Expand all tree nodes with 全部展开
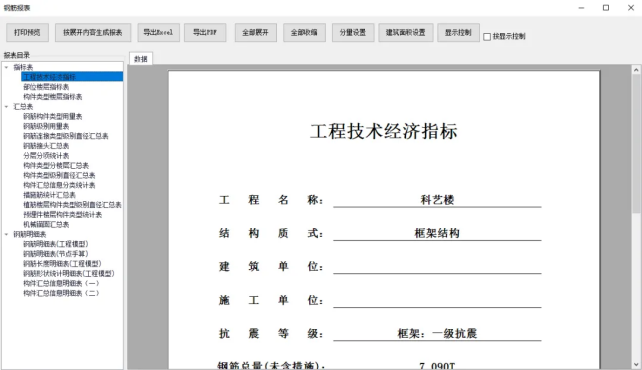This screenshot has height=370, width=642. tap(255, 32)
